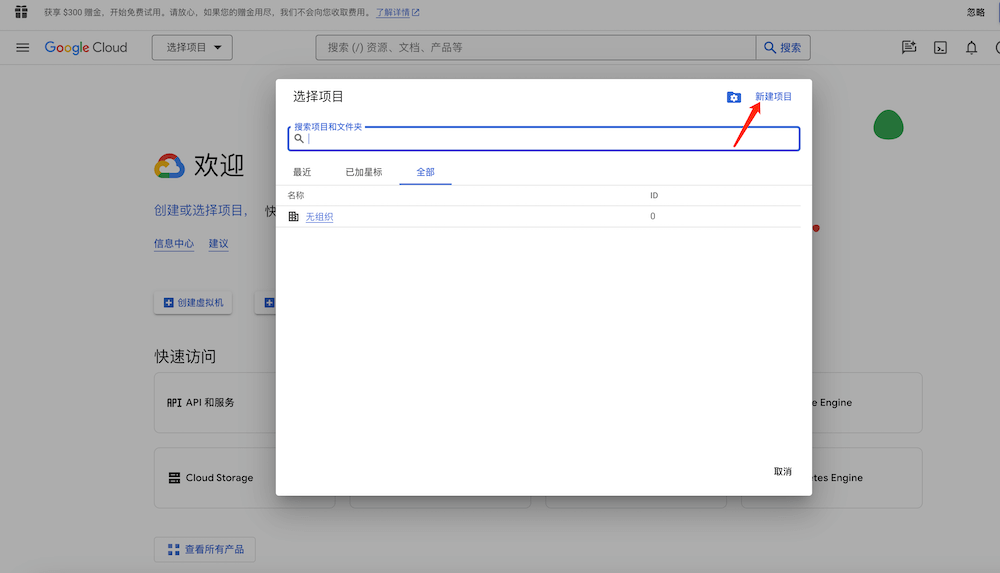This screenshot has height=573, width=1000.
Task: Click the 了解详情 link in the banner
Action: (x=397, y=13)
